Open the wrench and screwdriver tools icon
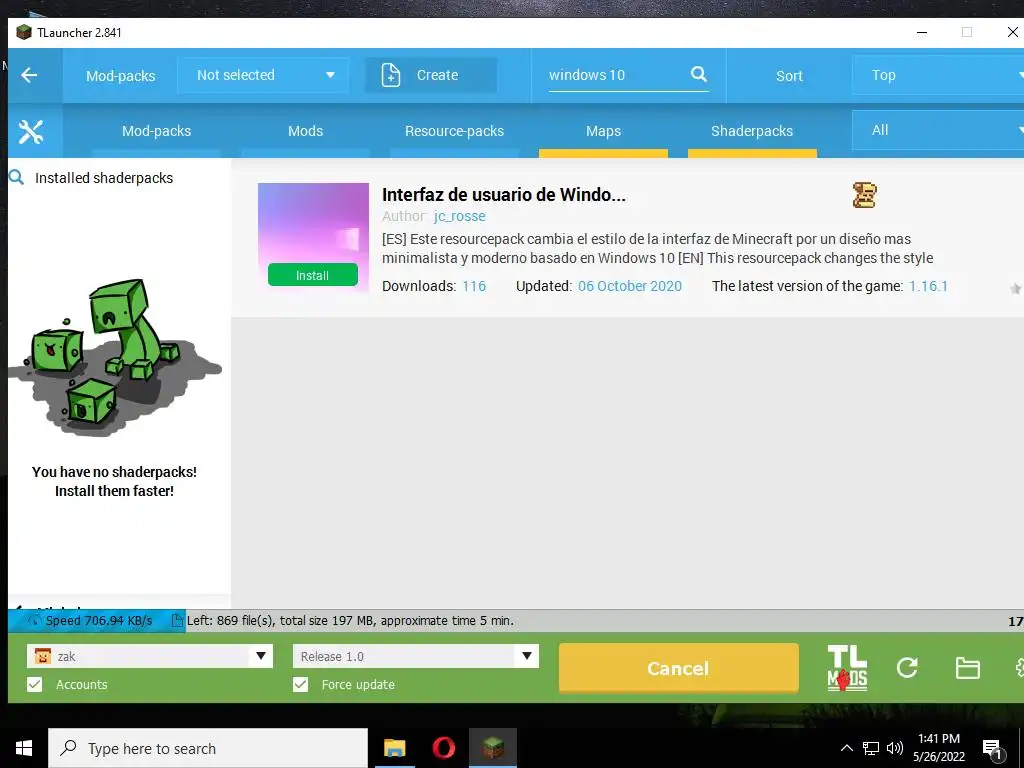The image size is (1024, 768). pyautogui.click(x=31, y=131)
